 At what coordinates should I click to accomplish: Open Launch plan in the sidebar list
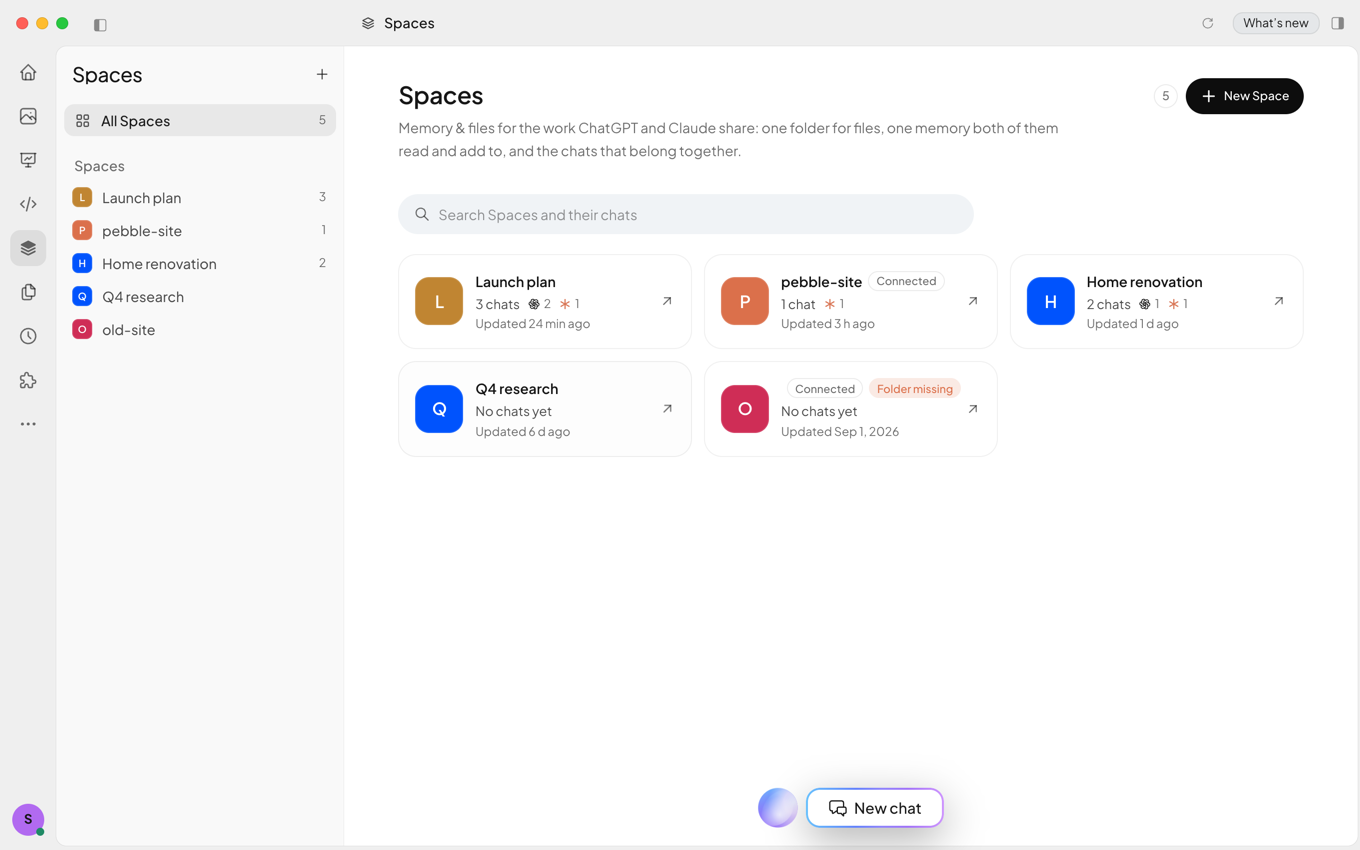coord(200,197)
